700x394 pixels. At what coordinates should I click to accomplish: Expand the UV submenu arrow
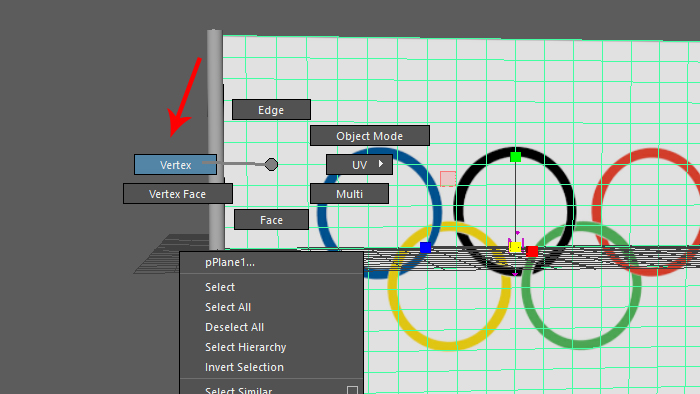click(381, 164)
